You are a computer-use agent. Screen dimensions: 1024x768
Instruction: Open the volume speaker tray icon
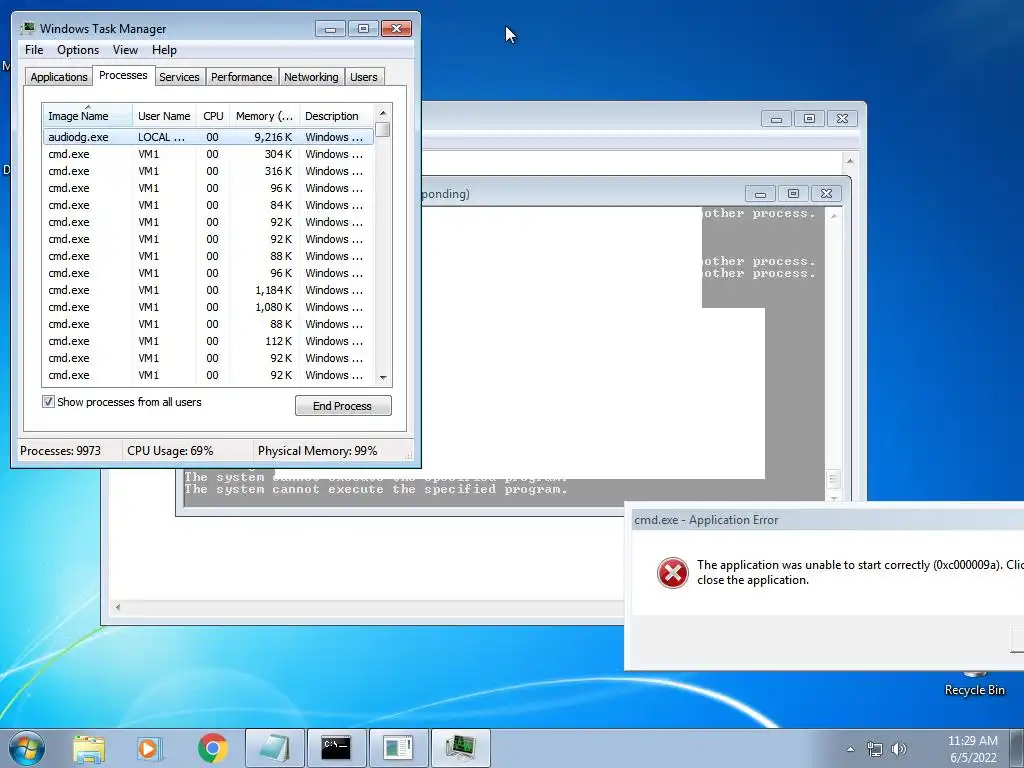899,749
